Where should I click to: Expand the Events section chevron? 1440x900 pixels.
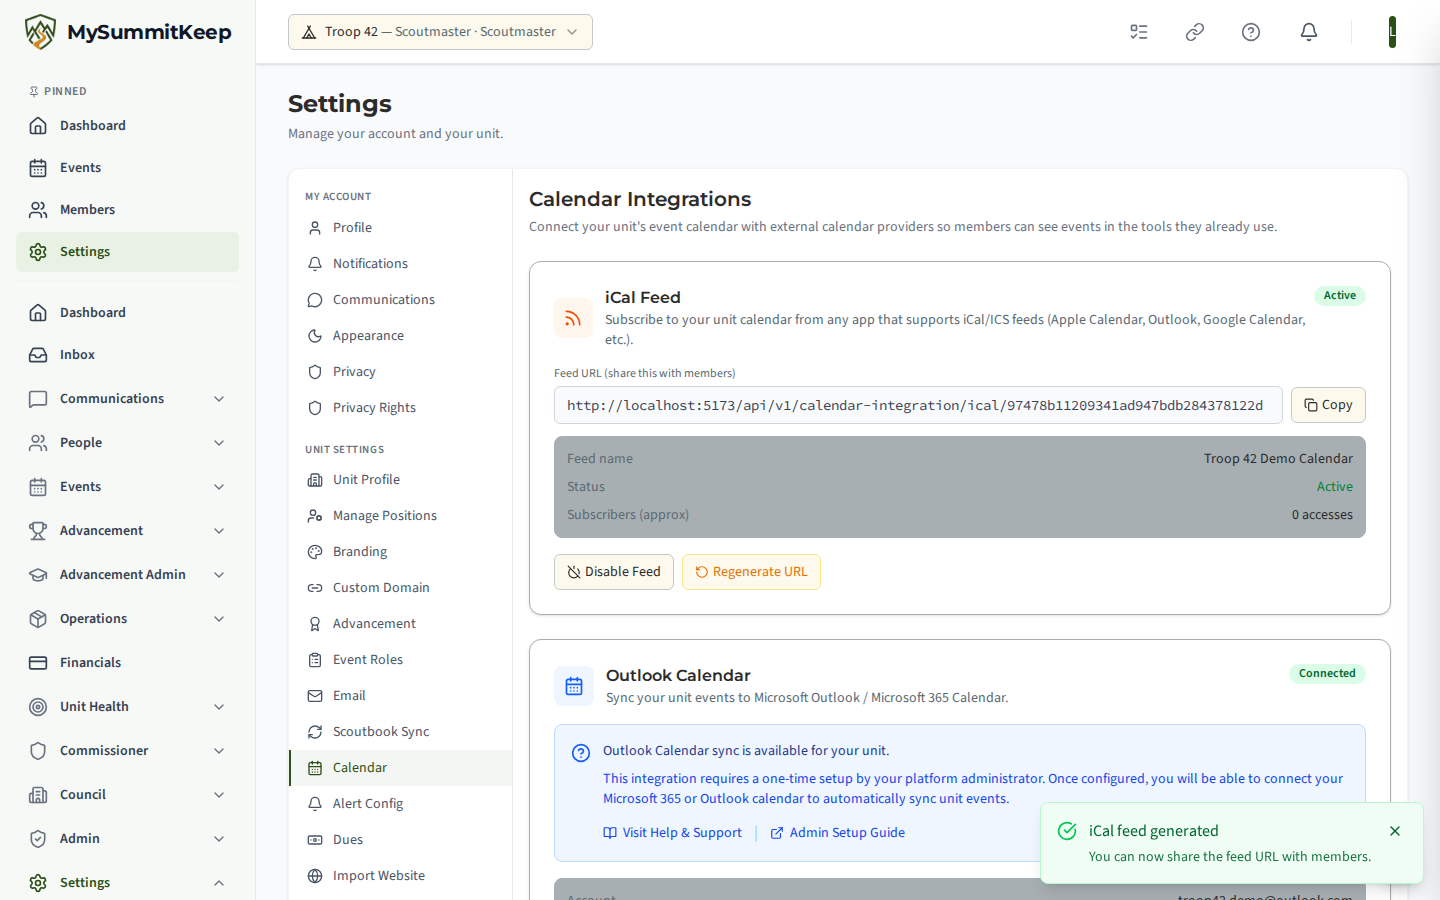pyautogui.click(x=219, y=487)
